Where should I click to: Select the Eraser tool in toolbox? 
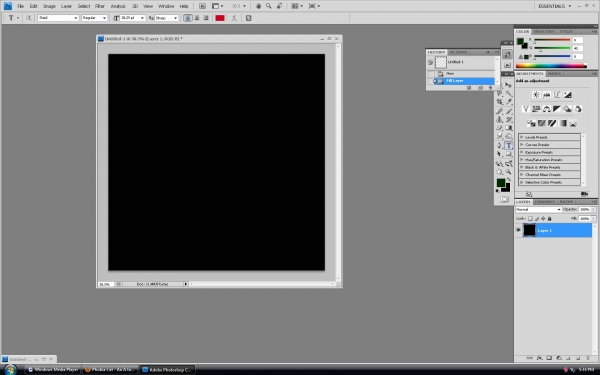[x=500, y=128]
